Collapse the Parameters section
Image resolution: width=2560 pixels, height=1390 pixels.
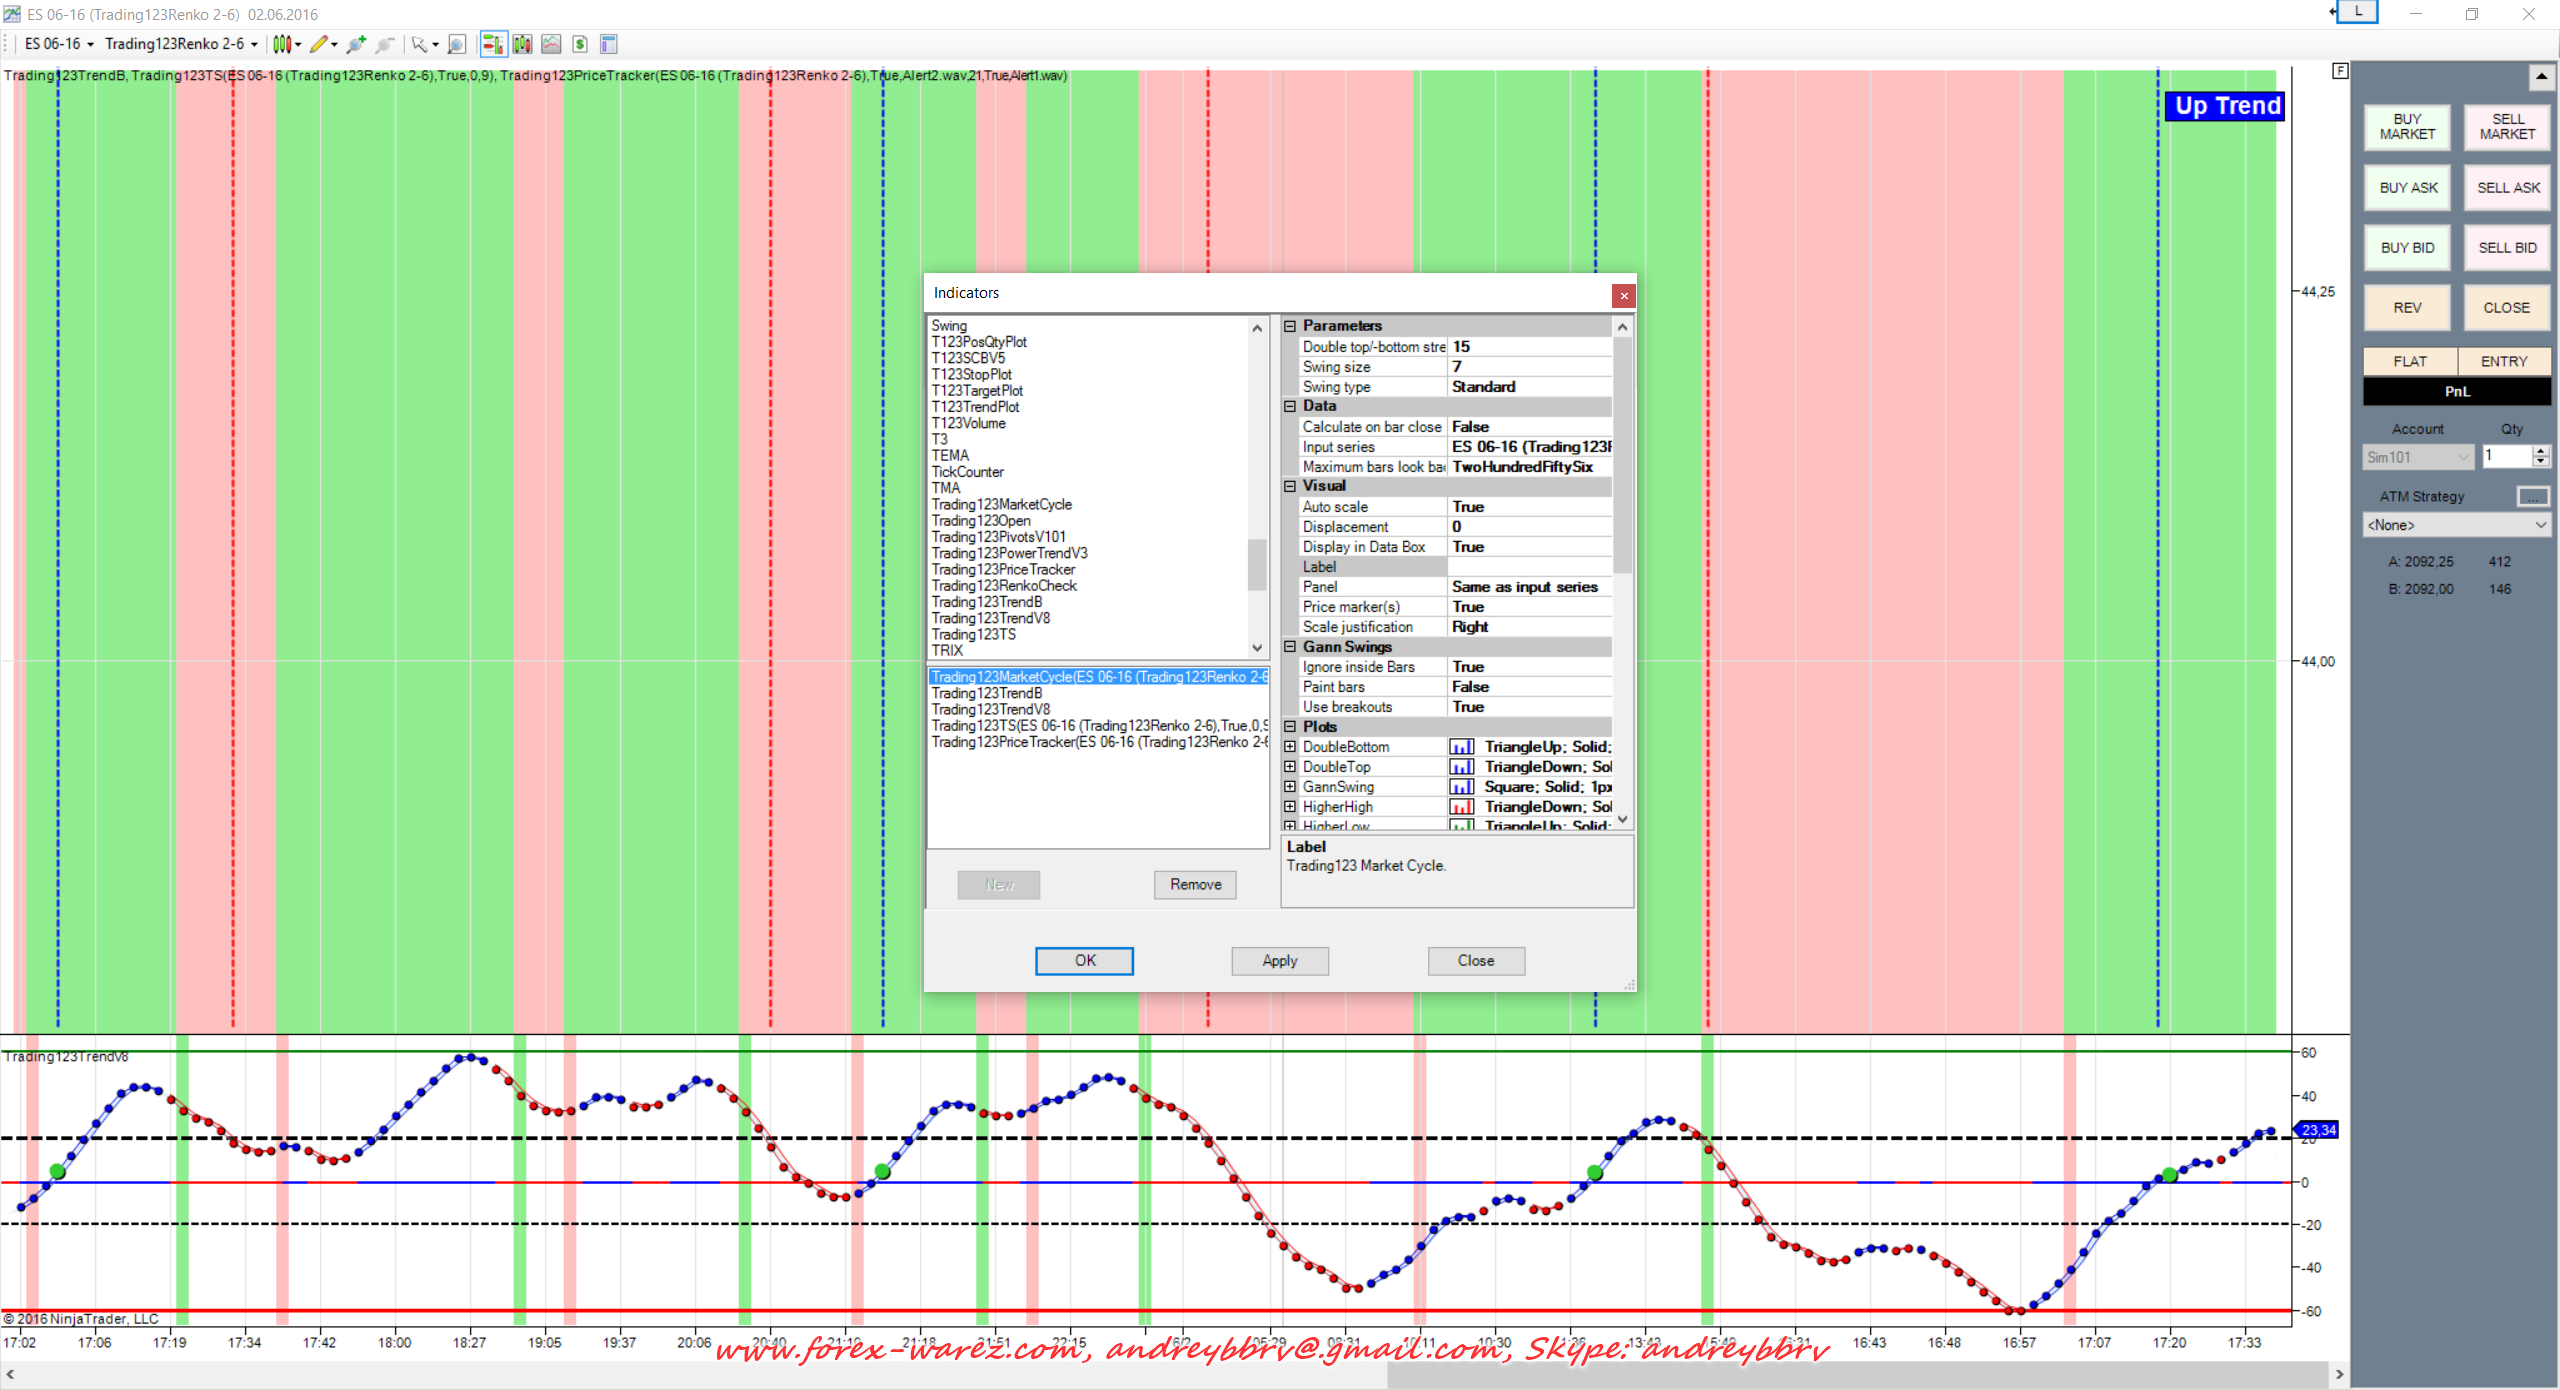click(x=1290, y=326)
